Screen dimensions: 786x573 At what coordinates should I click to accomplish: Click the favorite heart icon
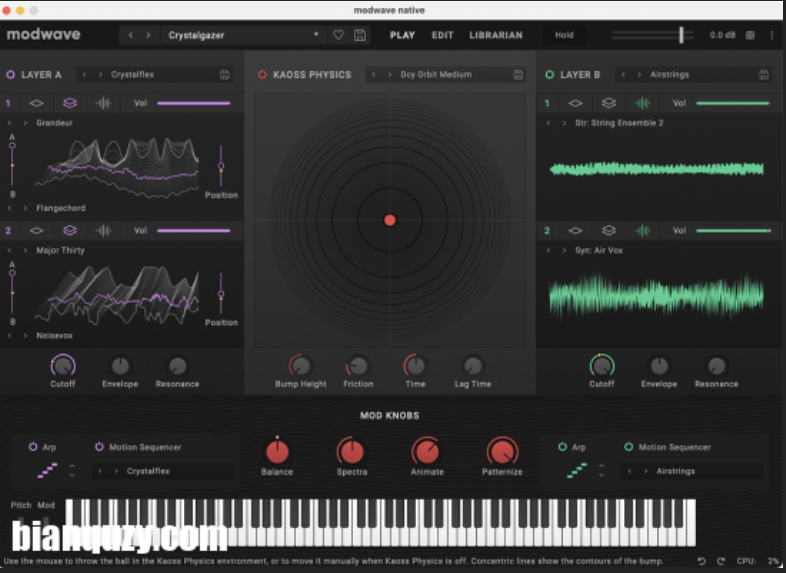pyautogui.click(x=338, y=35)
